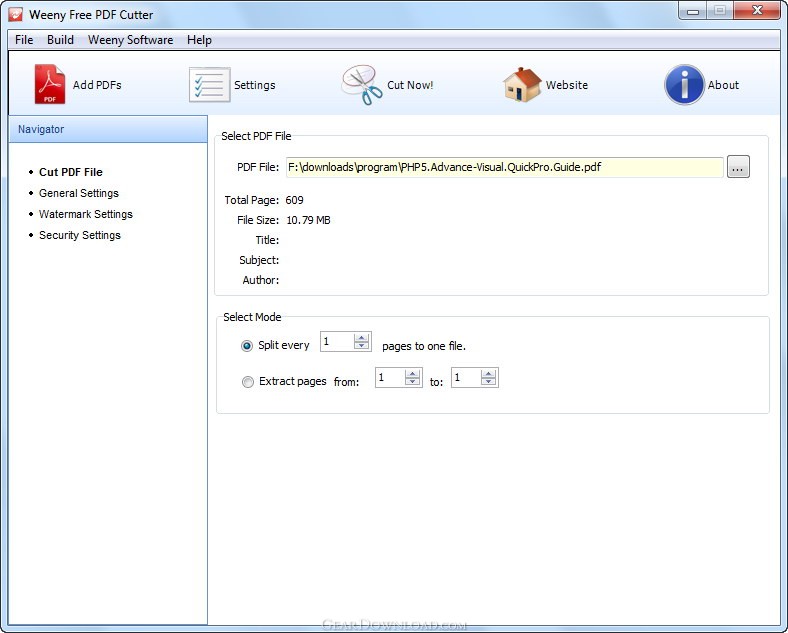Click the from page number field

(390, 378)
